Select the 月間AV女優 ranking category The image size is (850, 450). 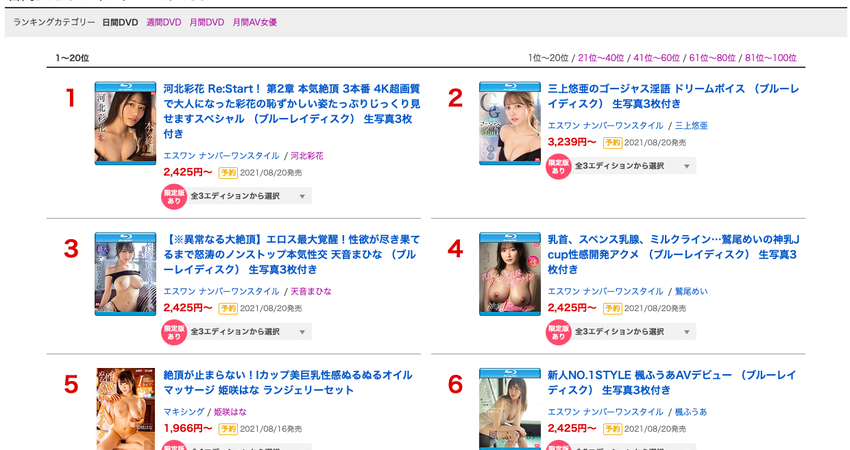255,22
